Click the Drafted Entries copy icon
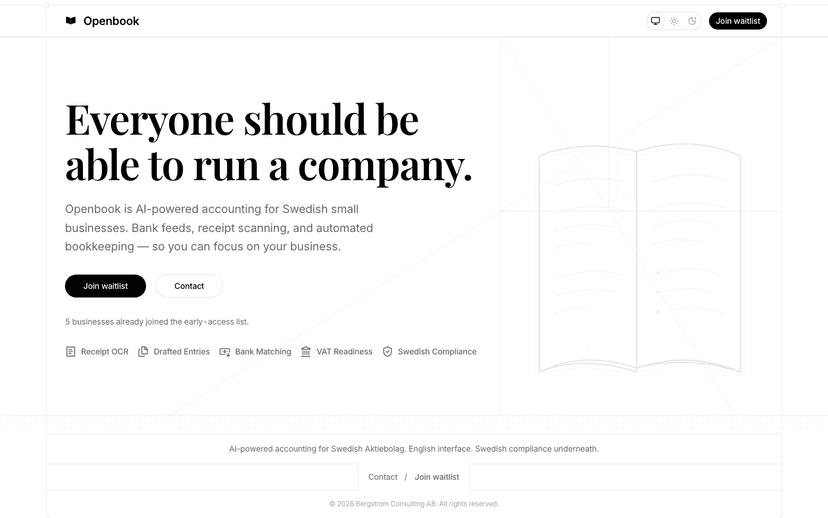828x518 pixels. [143, 352]
